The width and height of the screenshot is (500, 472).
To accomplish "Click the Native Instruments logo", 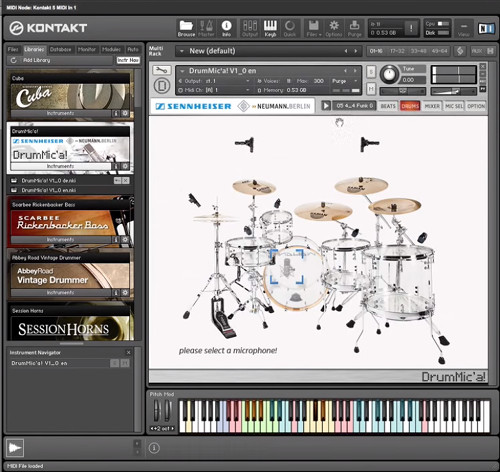I will [486, 29].
